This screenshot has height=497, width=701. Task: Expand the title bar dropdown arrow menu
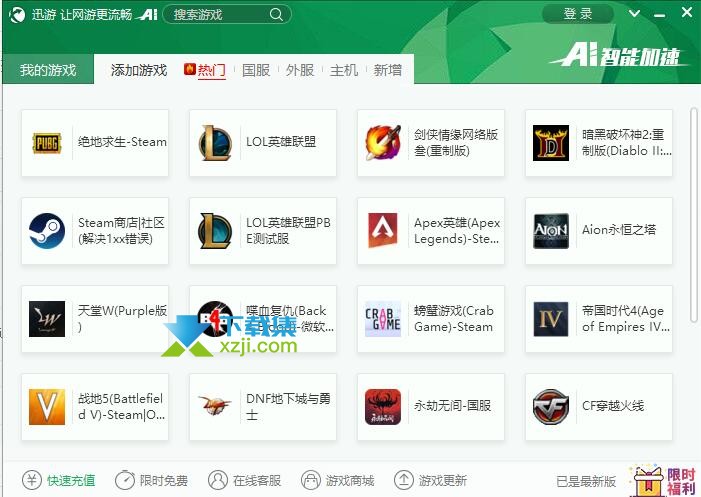tap(634, 14)
